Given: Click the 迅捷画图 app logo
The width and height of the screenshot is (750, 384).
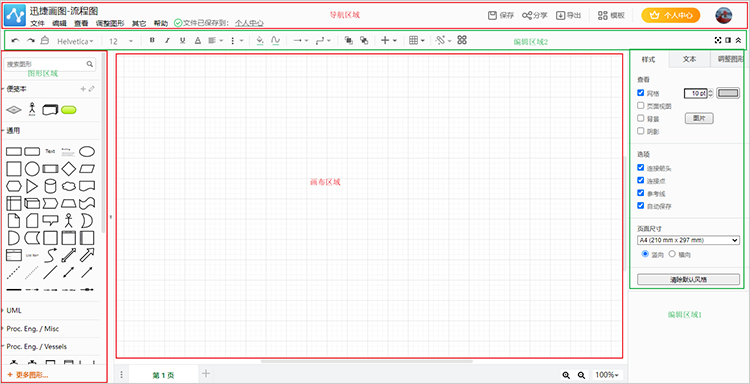Looking at the screenshot, I should click(x=15, y=16).
